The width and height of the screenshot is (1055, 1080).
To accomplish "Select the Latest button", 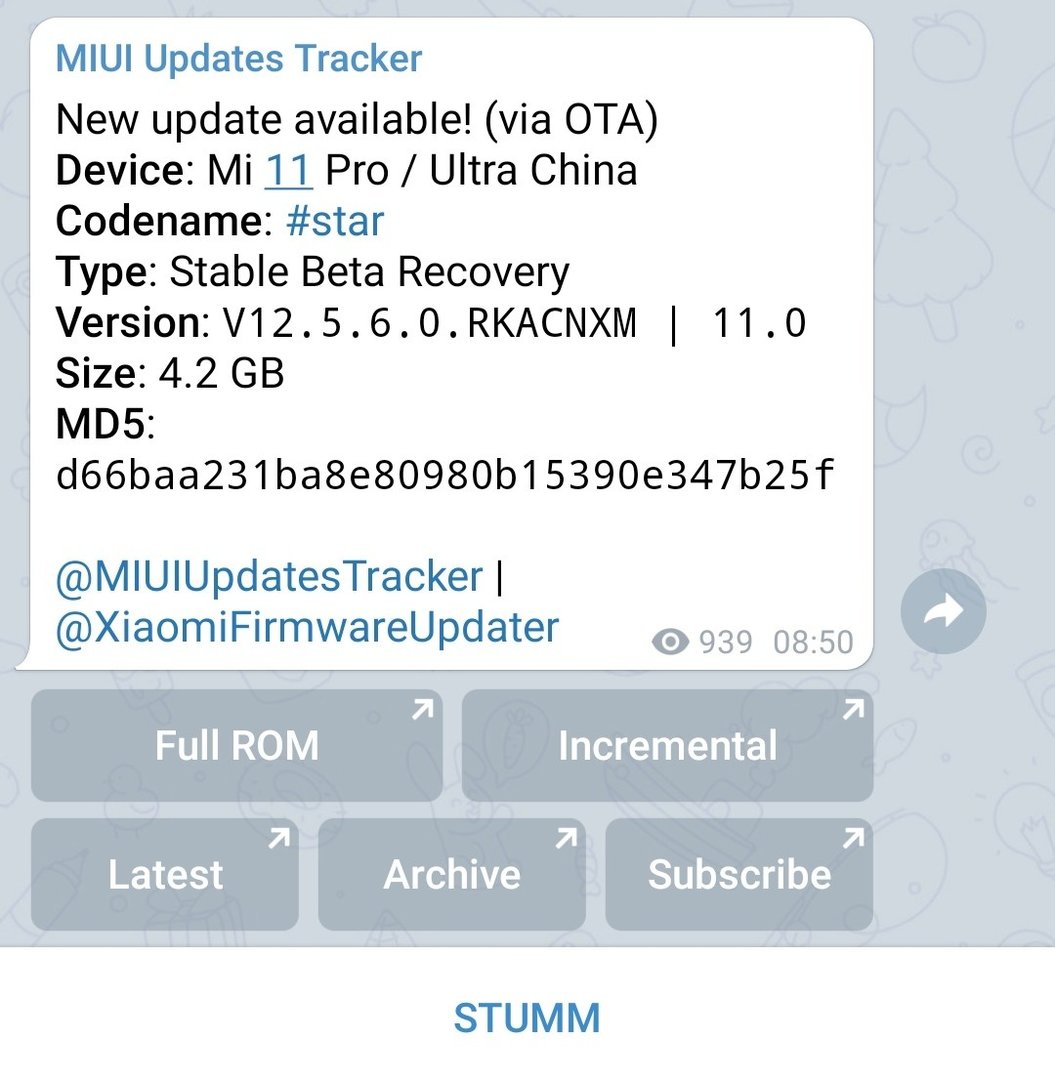I will pos(165,874).
